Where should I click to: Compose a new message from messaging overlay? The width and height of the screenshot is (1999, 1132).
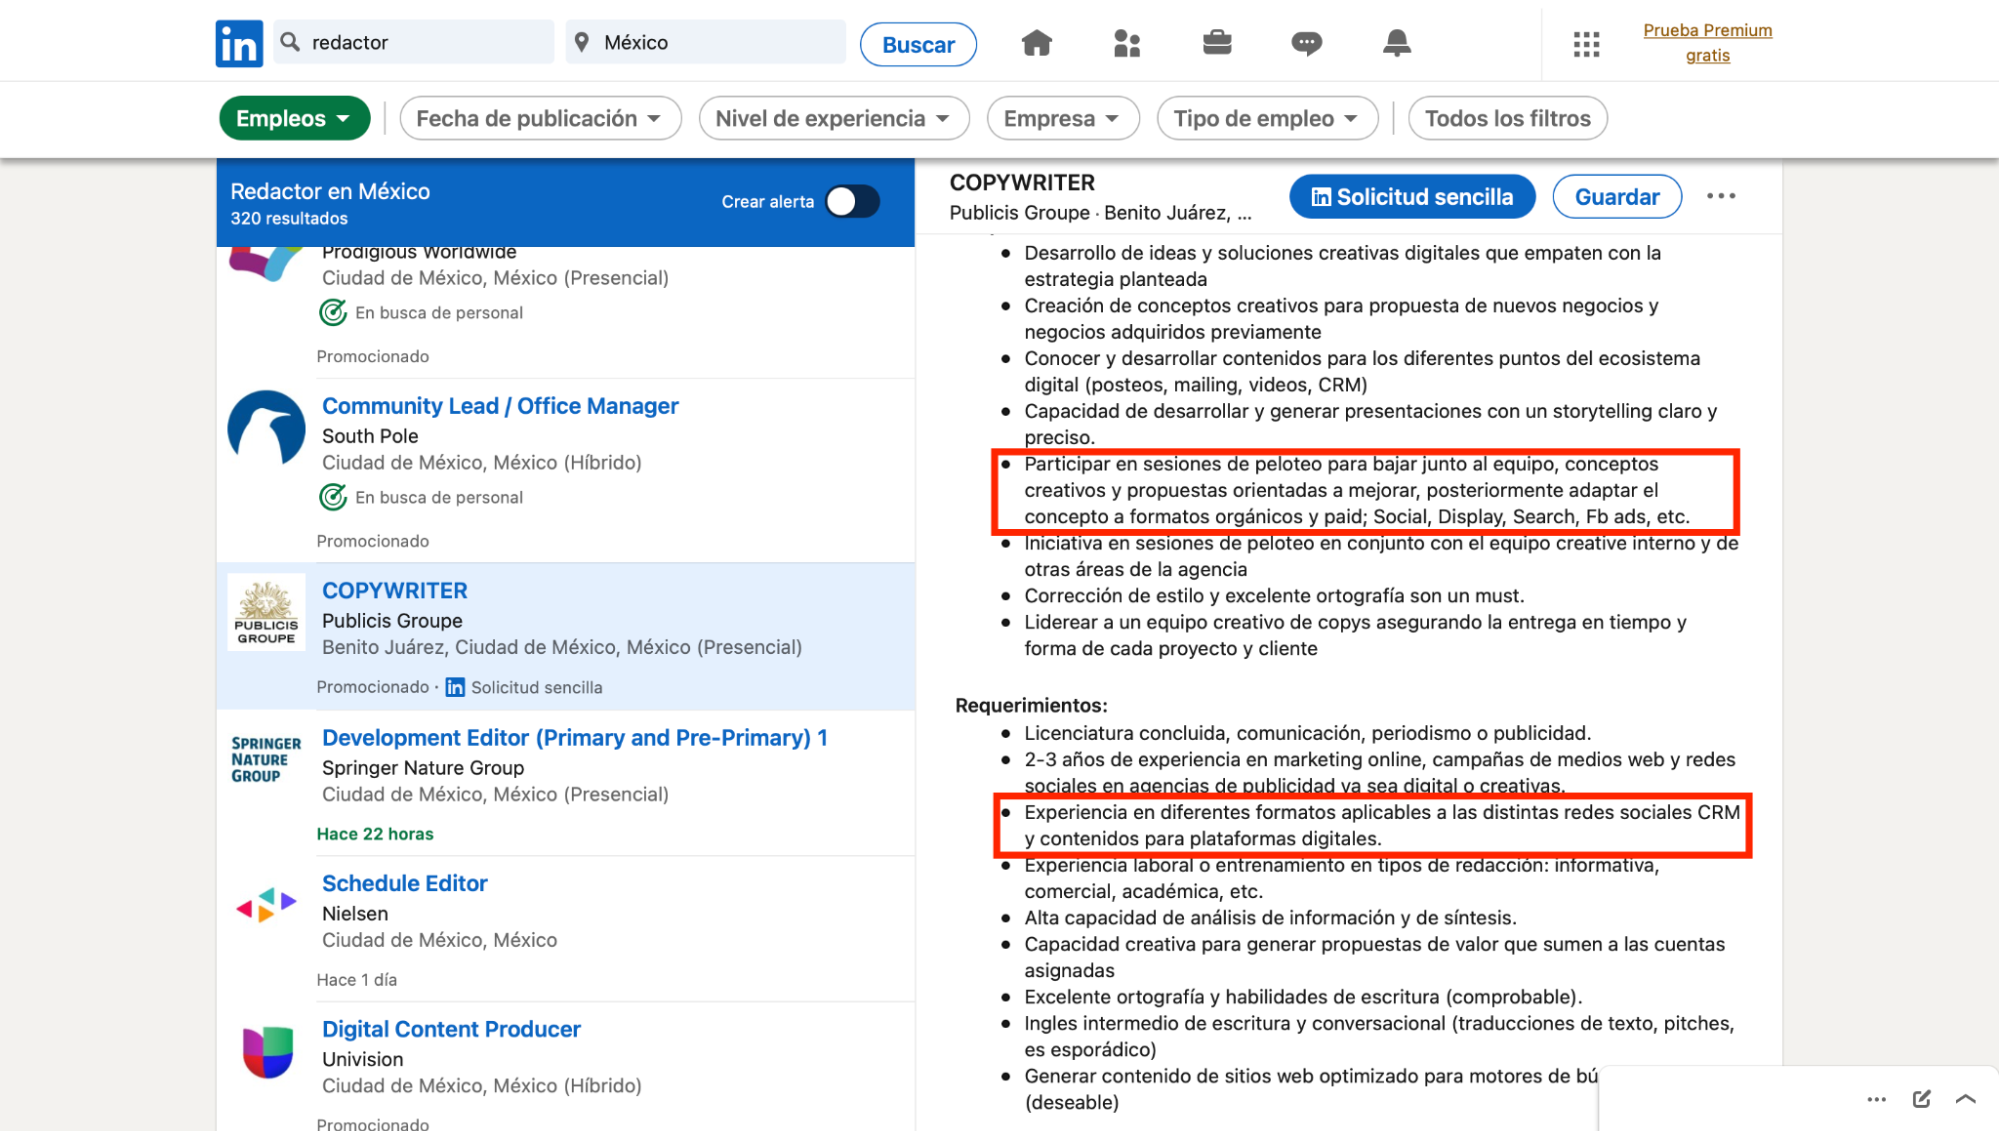[1921, 1099]
